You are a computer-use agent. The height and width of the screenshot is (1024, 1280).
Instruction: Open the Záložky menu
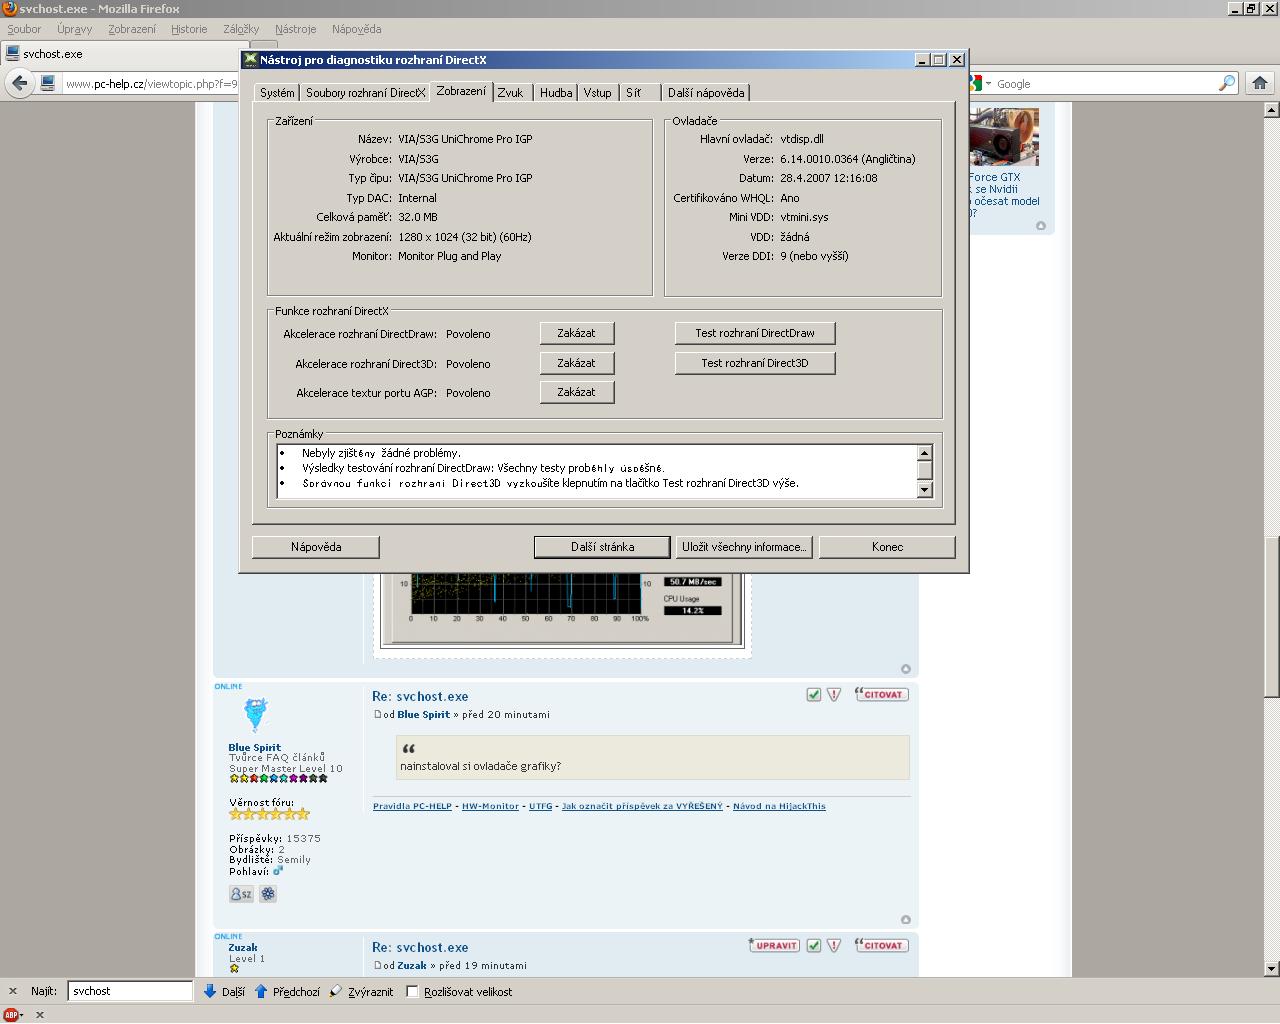coord(241,29)
